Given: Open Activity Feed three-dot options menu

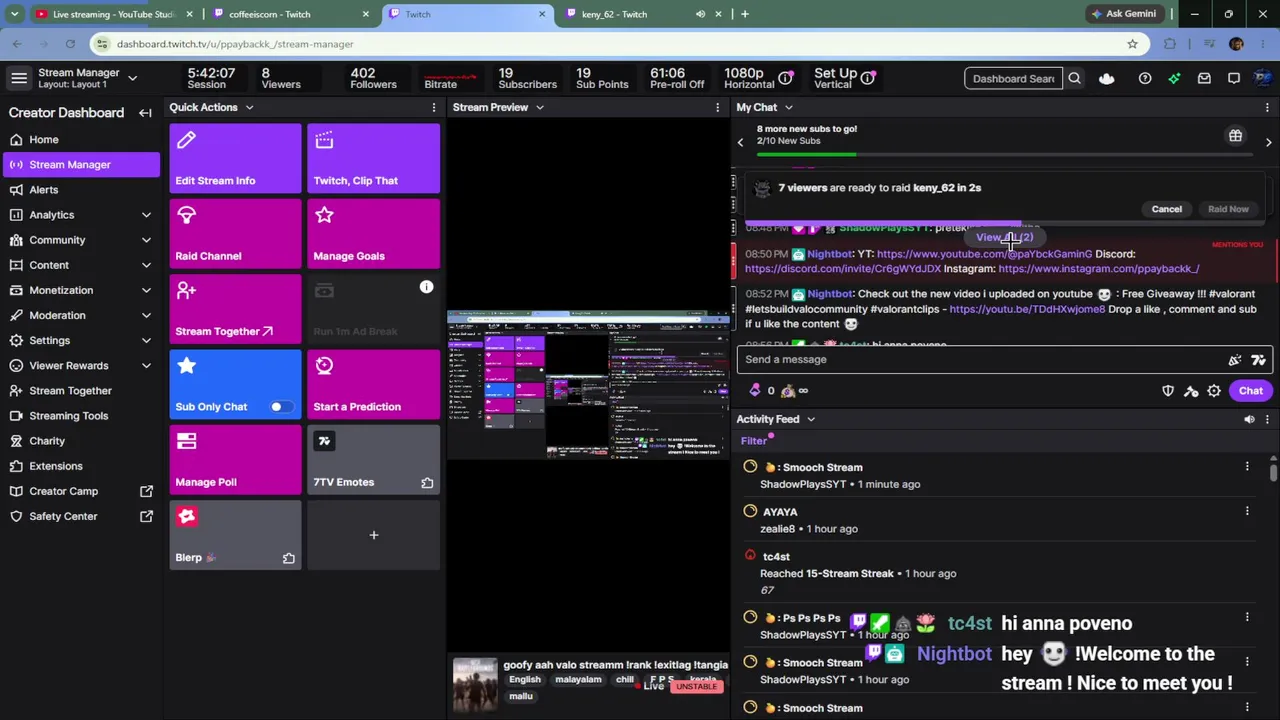Looking at the screenshot, I should [x=1267, y=420].
